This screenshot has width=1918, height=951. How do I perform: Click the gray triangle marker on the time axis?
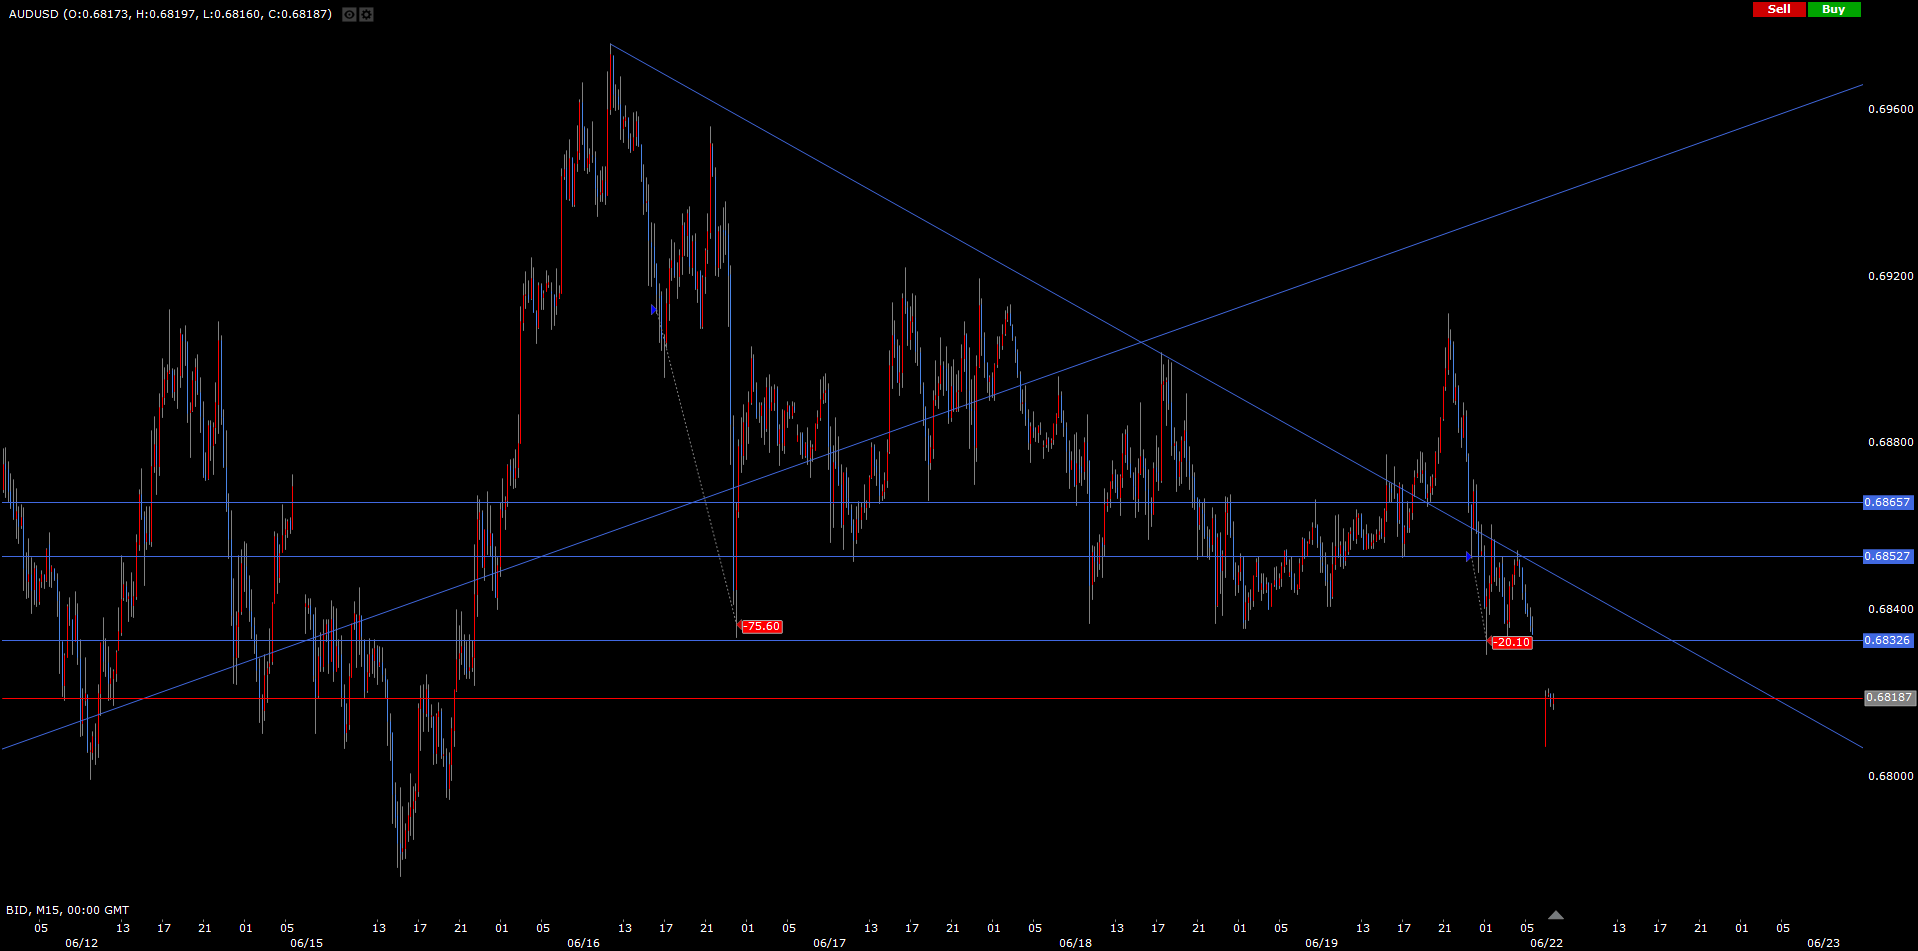tap(1555, 915)
